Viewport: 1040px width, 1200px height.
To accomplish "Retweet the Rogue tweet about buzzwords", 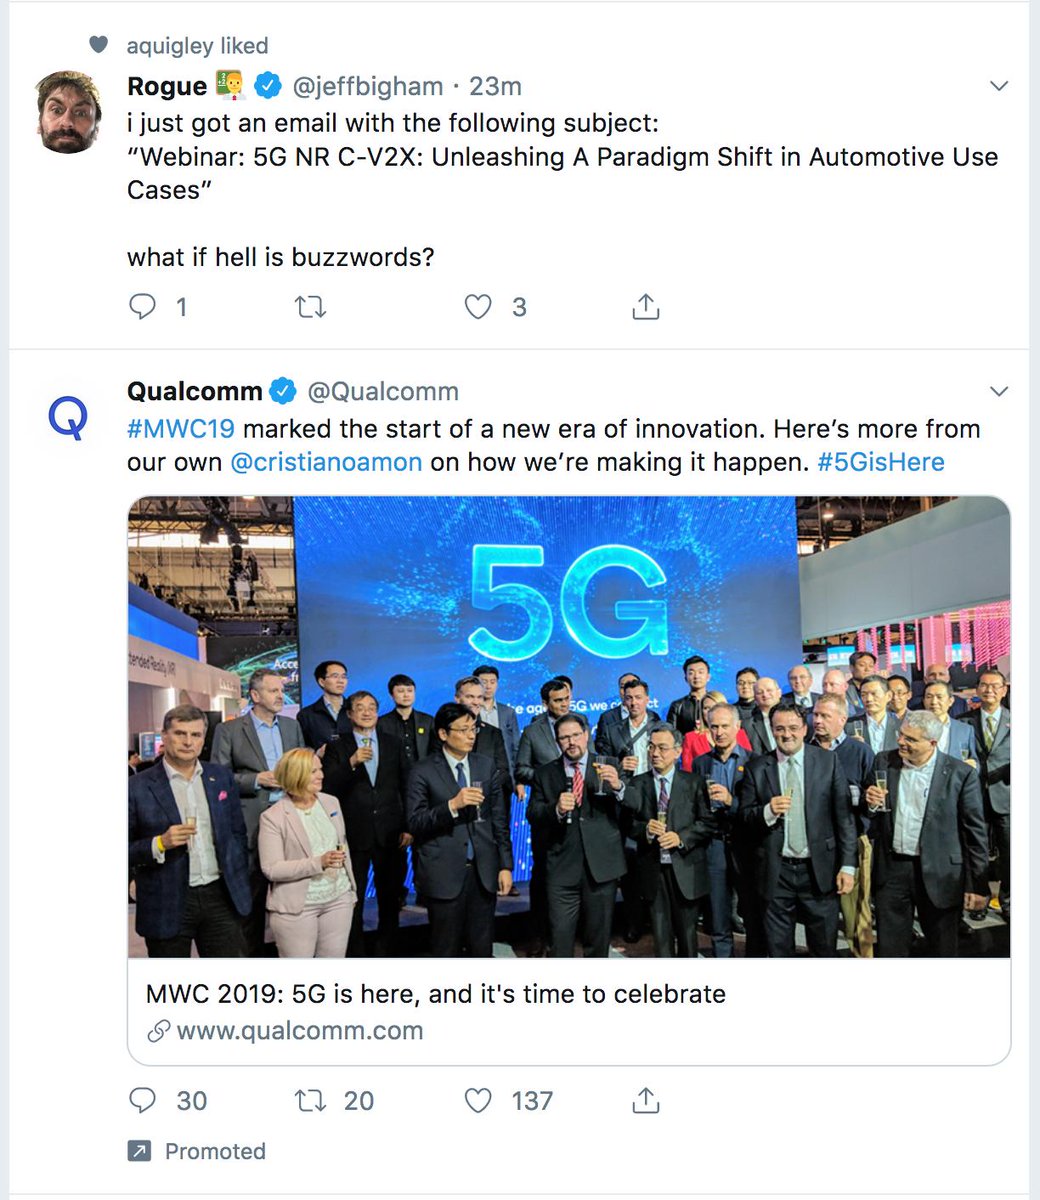I will click(311, 307).
